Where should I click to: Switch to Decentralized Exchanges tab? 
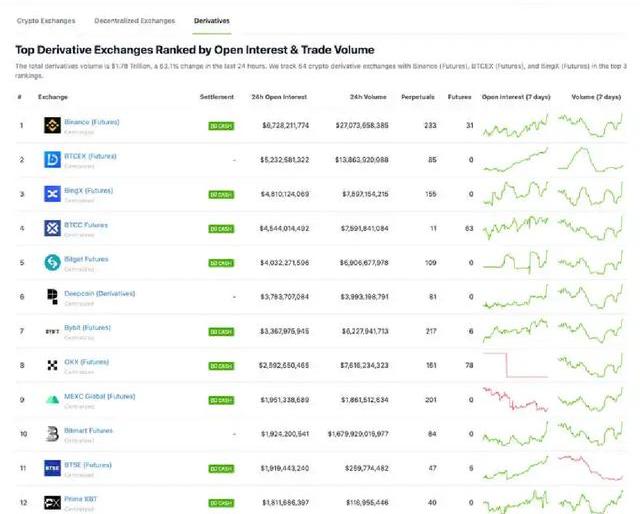point(134,21)
